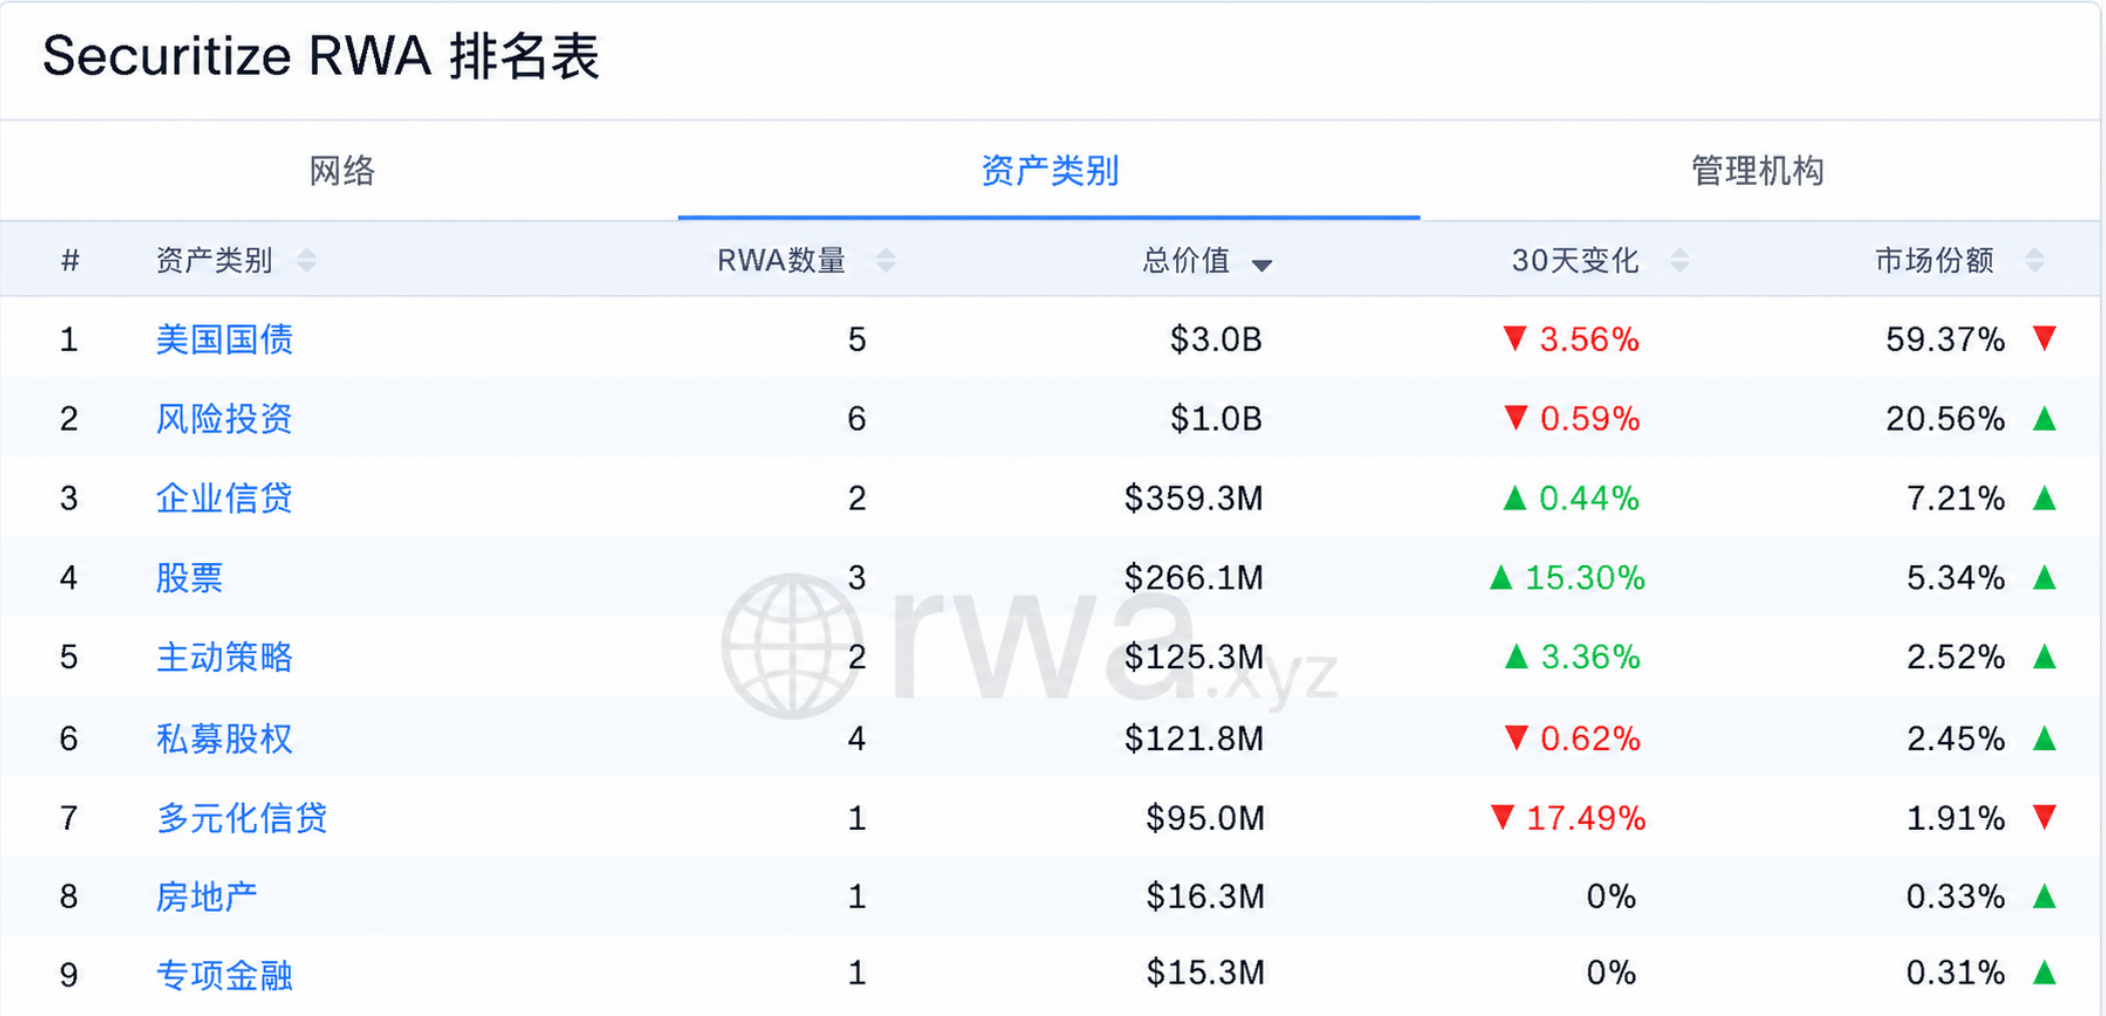The image size is (2106, 1016).
Task: Click the 1.91% market share value
Action: [x=1955, y=818]
